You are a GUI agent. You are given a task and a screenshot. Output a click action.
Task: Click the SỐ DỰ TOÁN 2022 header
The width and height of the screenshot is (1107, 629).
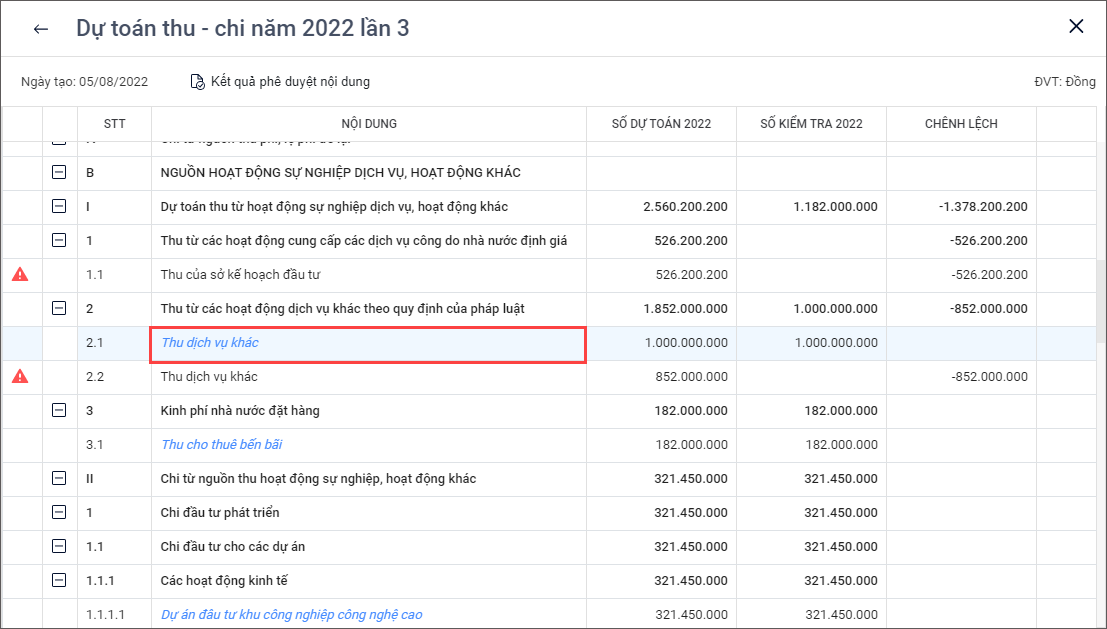click(x=661, y=124)
